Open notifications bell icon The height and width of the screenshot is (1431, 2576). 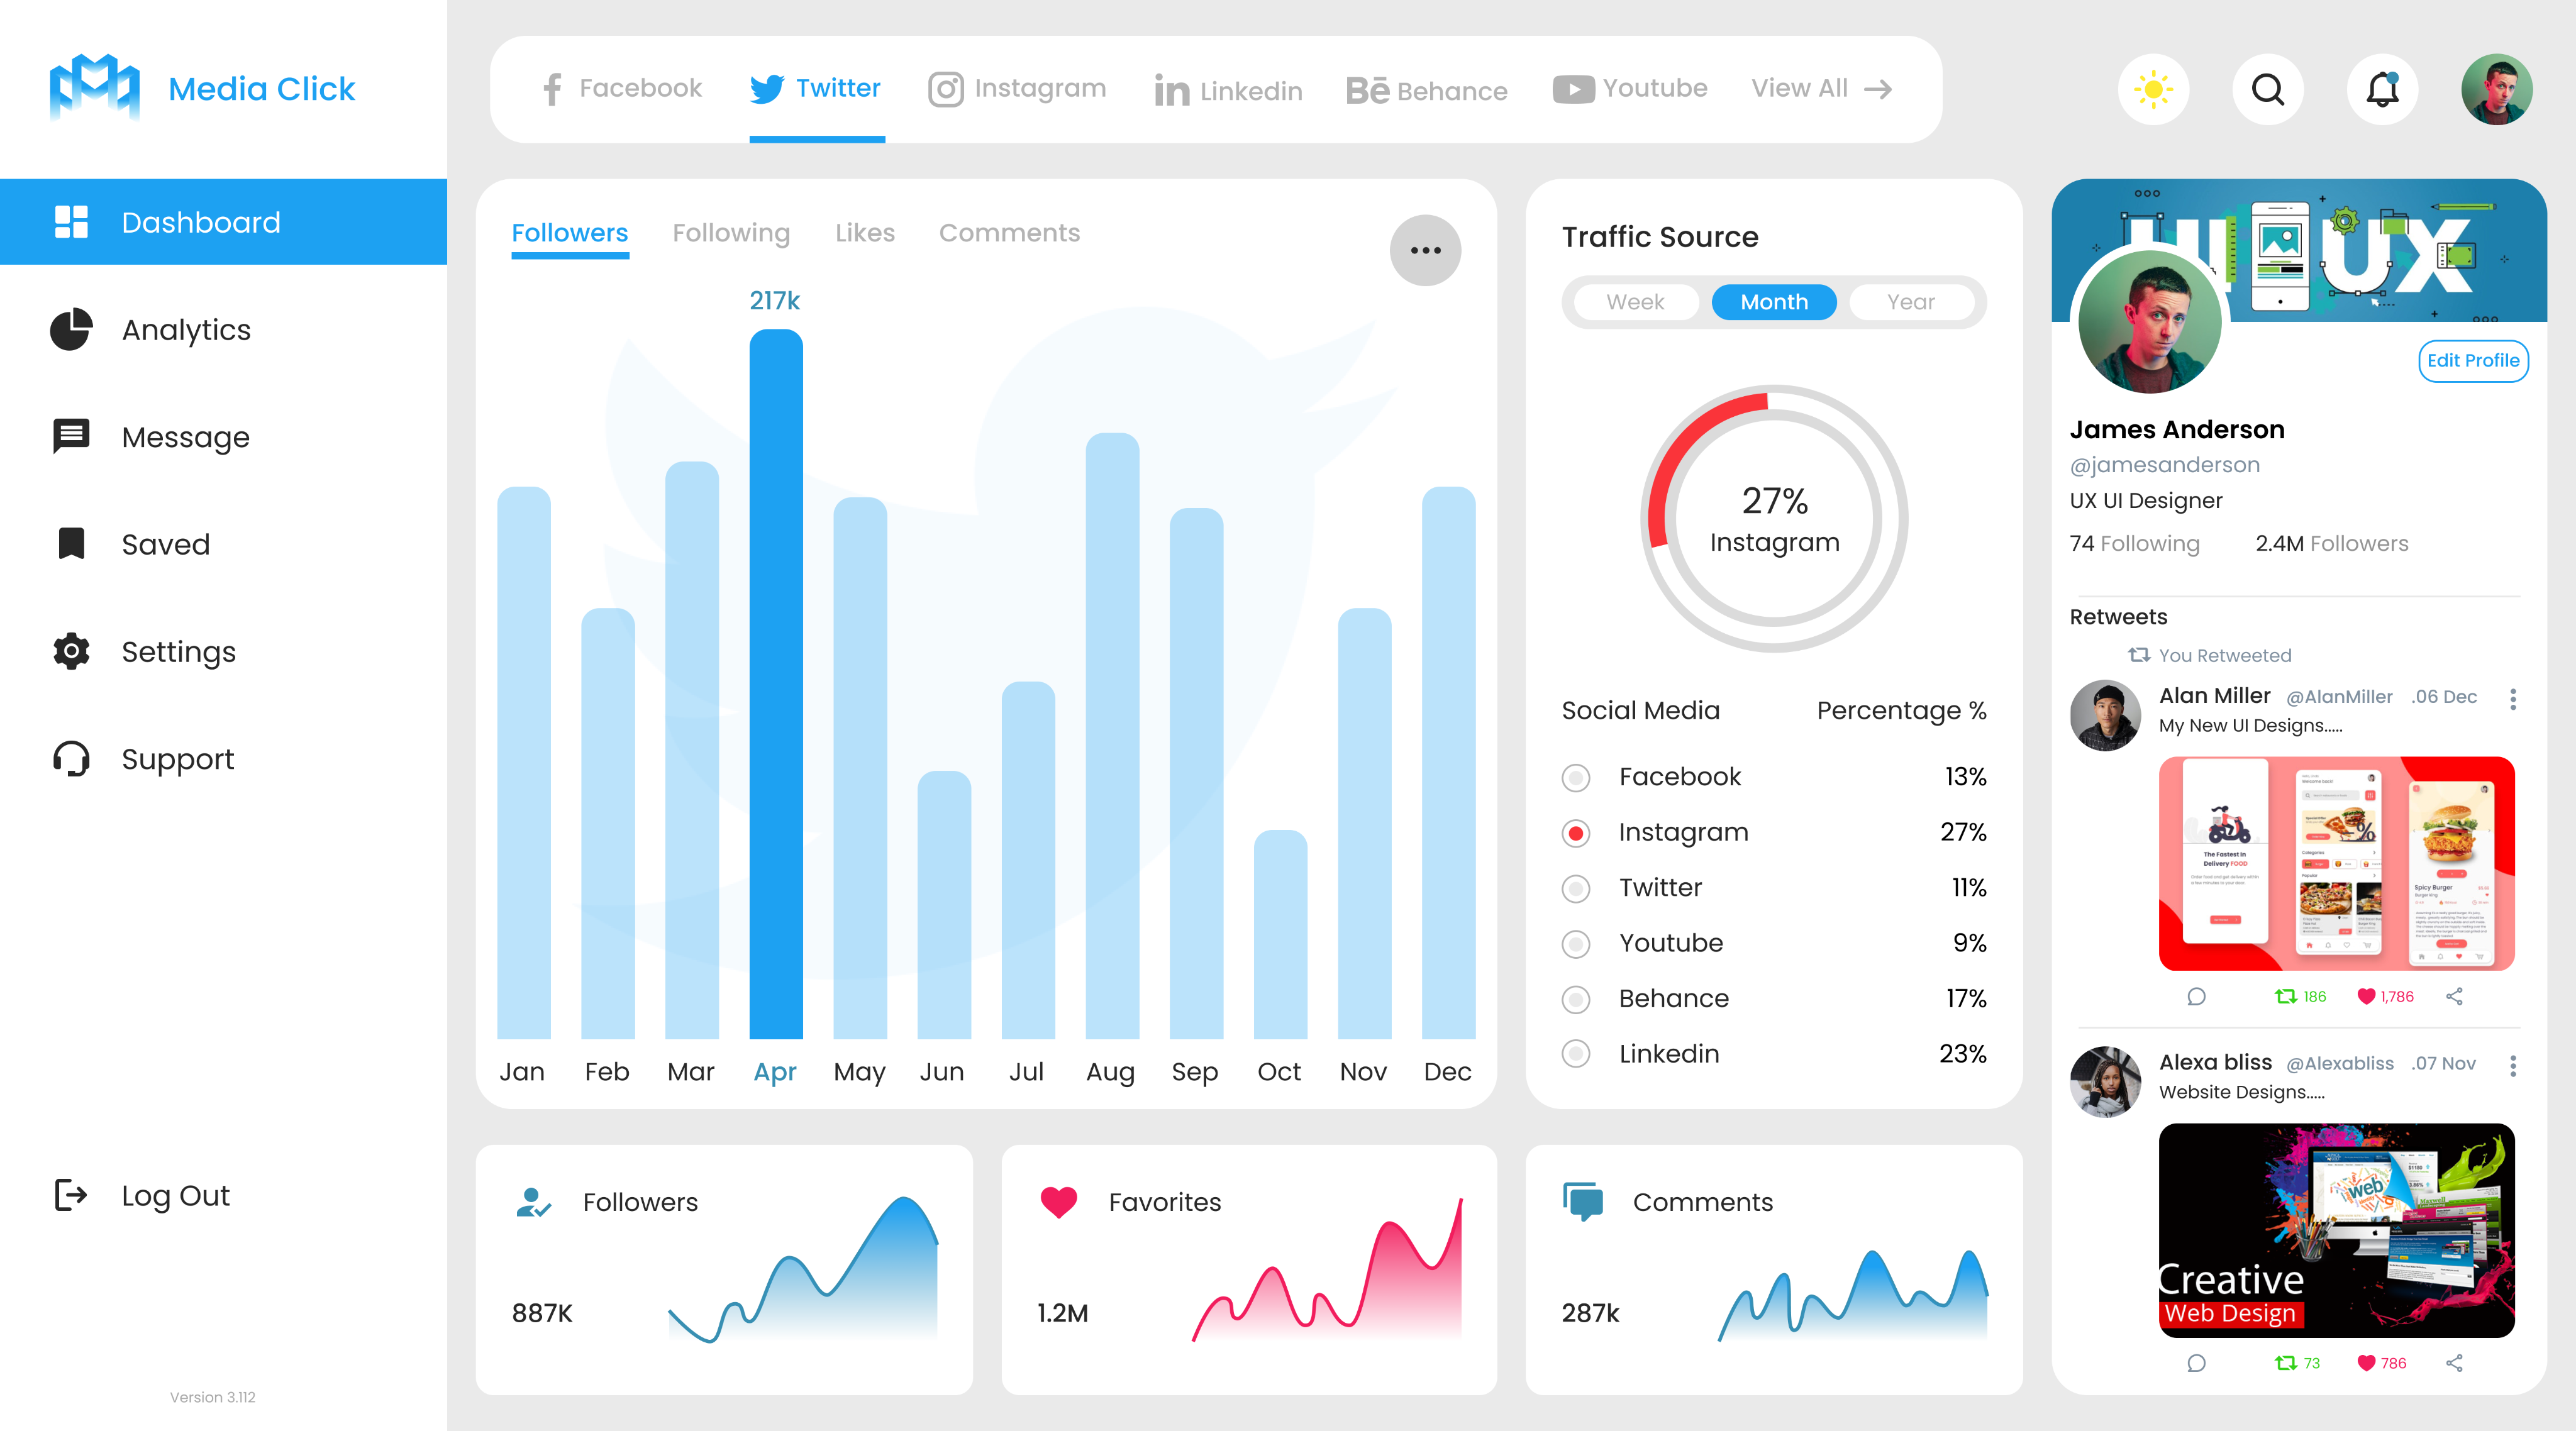(x=2382, y=89)
